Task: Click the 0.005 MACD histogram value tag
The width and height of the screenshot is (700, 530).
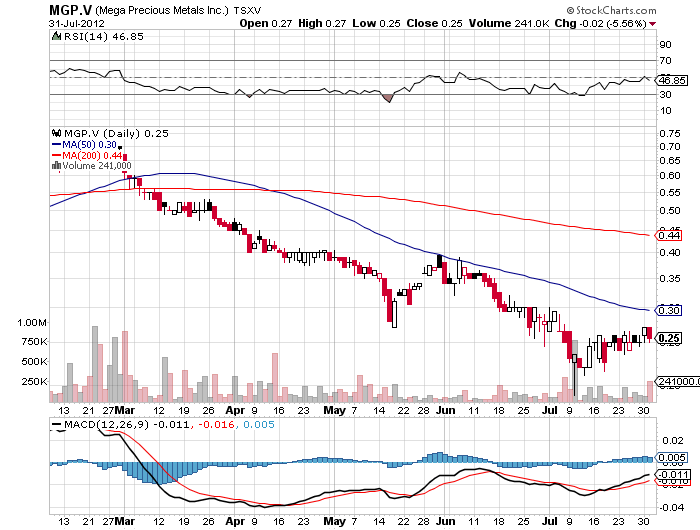Action: click(x=671, y=457)
